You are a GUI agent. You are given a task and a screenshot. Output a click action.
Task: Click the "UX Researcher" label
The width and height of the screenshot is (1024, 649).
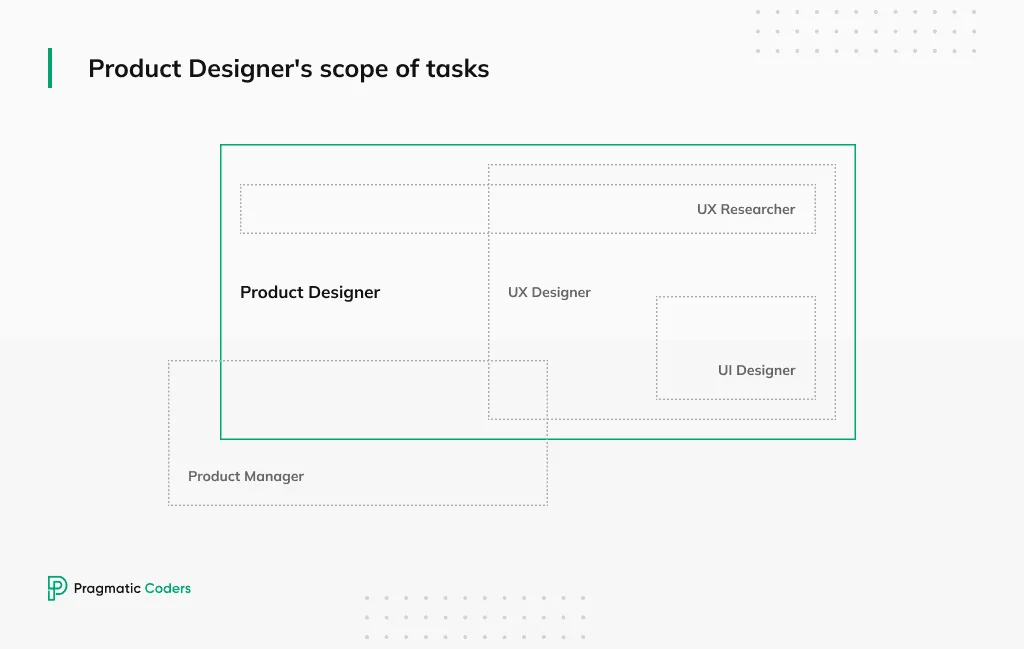click(746, 210)
